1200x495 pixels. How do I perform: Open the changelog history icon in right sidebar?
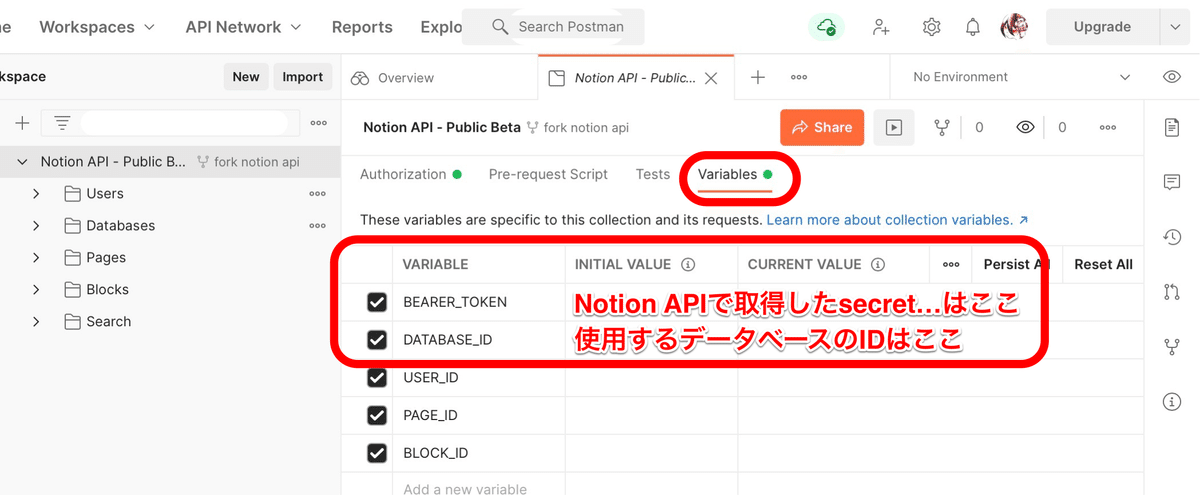coord(1172,237)
